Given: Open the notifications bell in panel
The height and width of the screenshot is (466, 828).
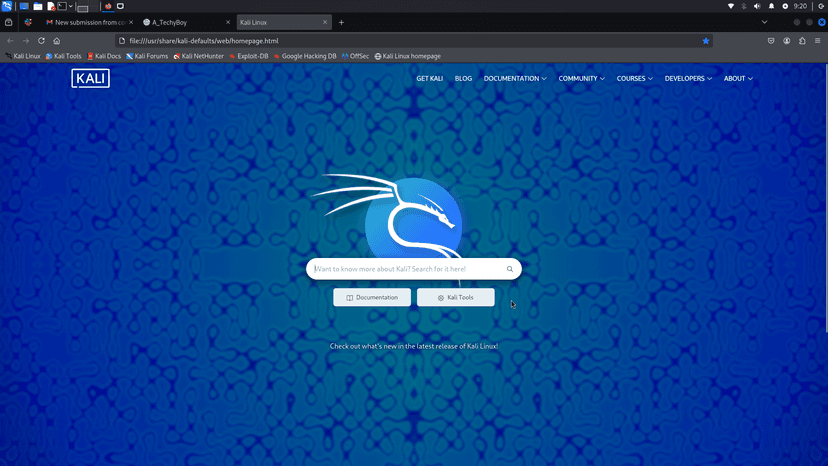Looking at the screenshot, I should 771,6.
